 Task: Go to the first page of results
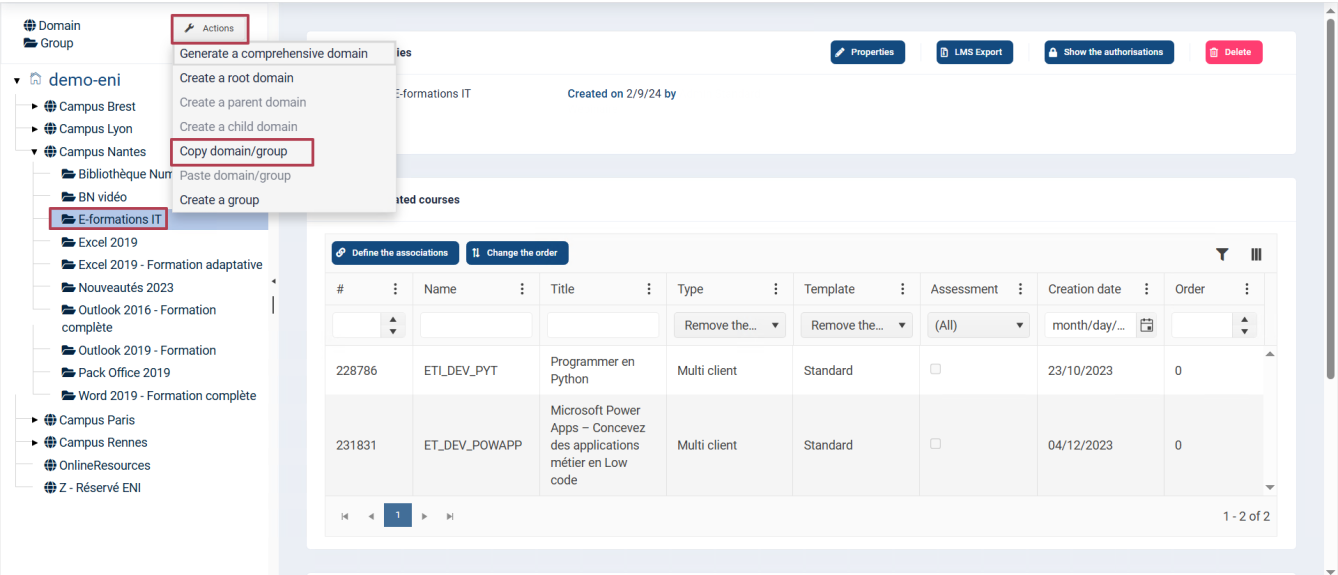(x=345, y=516)
